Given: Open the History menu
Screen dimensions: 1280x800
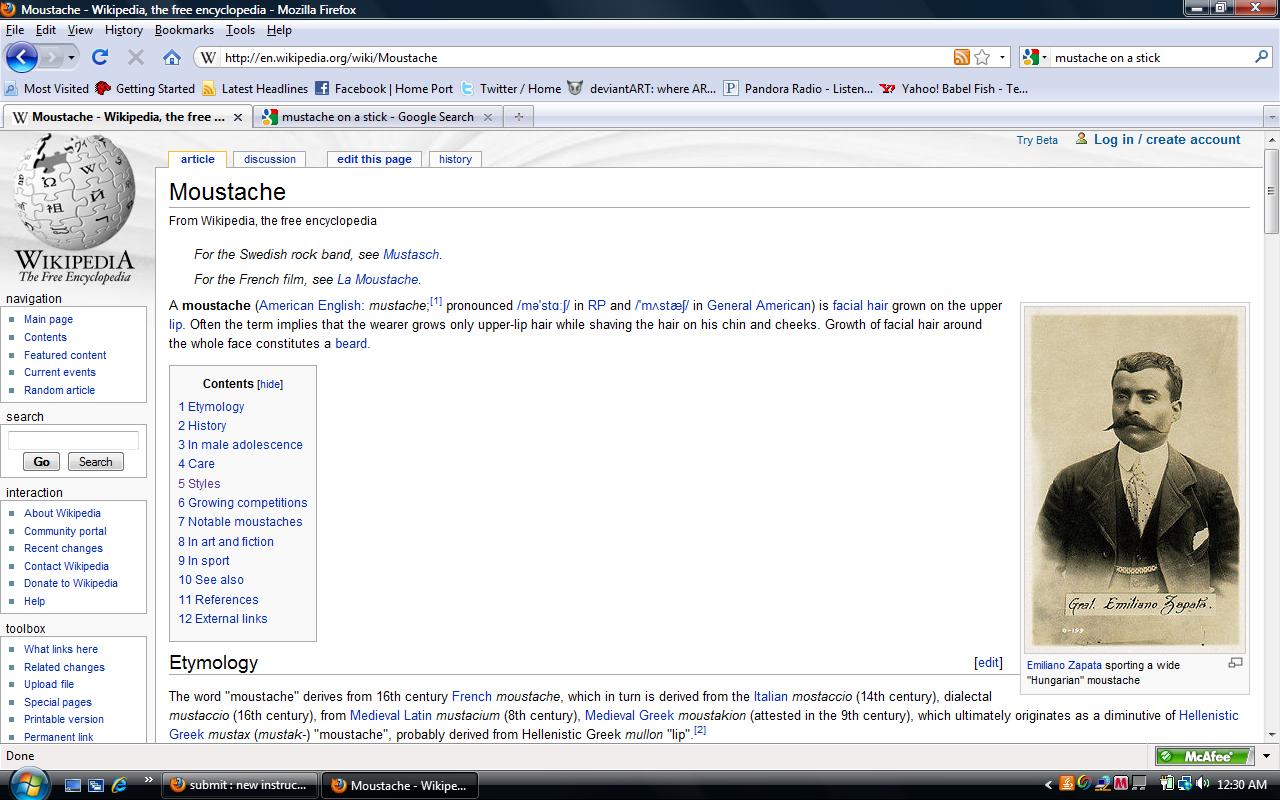Looking at the screenshot, I should 123,30.
